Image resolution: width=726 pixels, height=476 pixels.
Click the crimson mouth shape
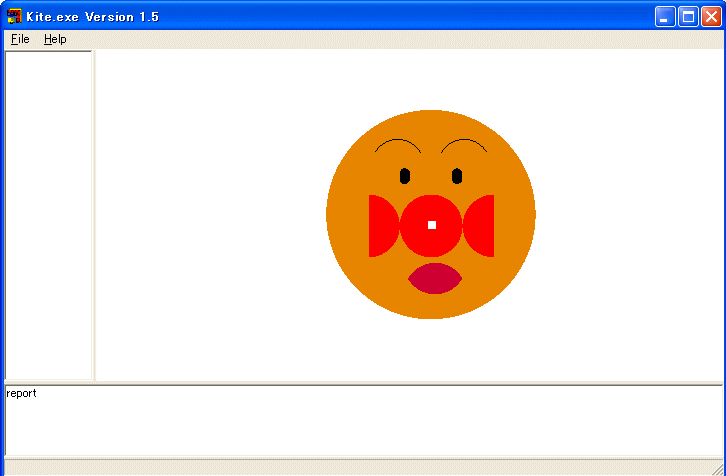click(x=435, y=279)
